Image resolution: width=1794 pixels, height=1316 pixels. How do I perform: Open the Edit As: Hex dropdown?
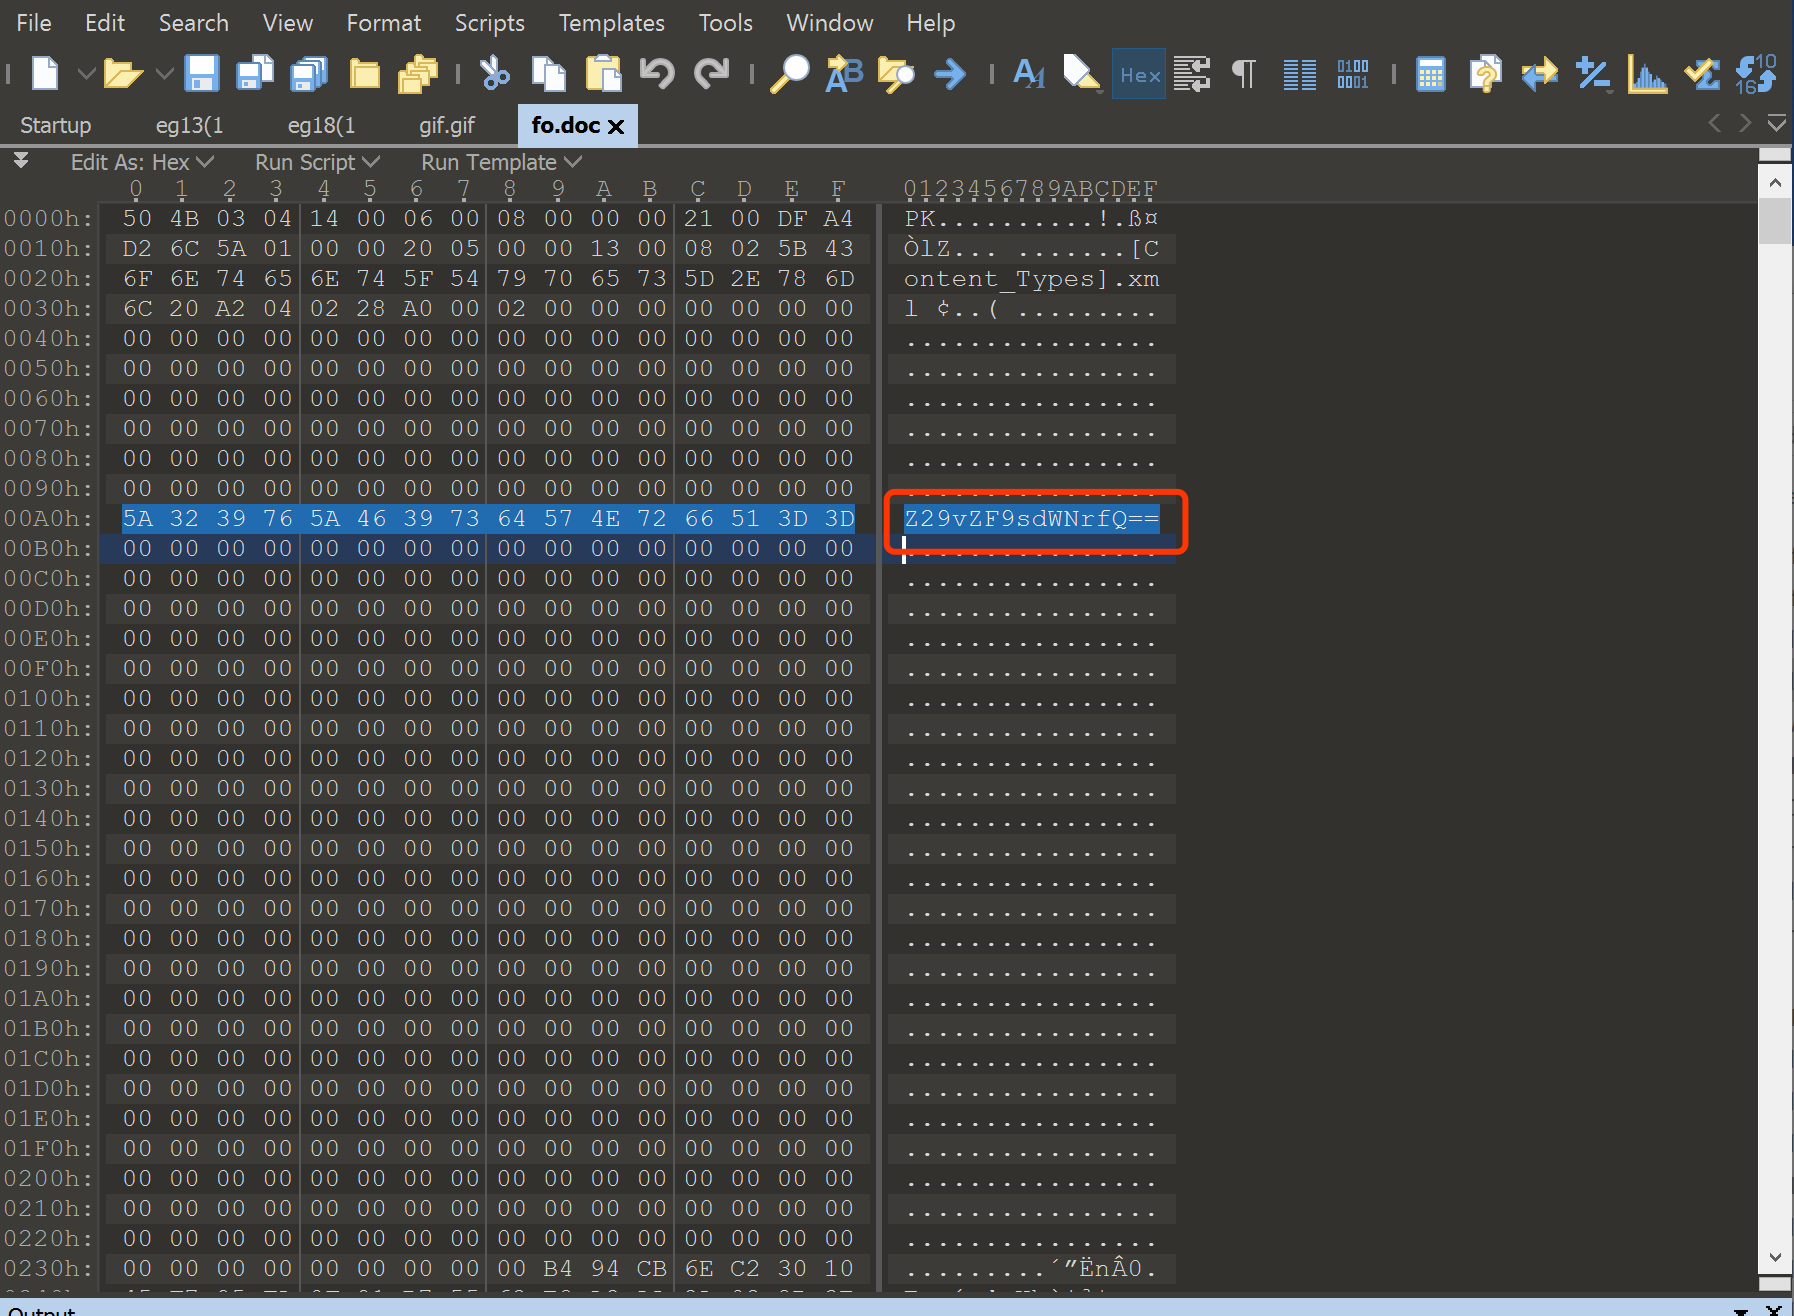point(142,162)
